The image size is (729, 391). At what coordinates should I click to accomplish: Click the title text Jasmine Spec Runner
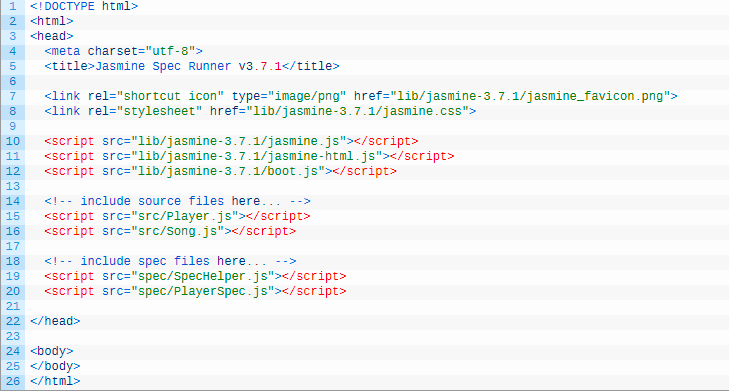coord(163,66)
